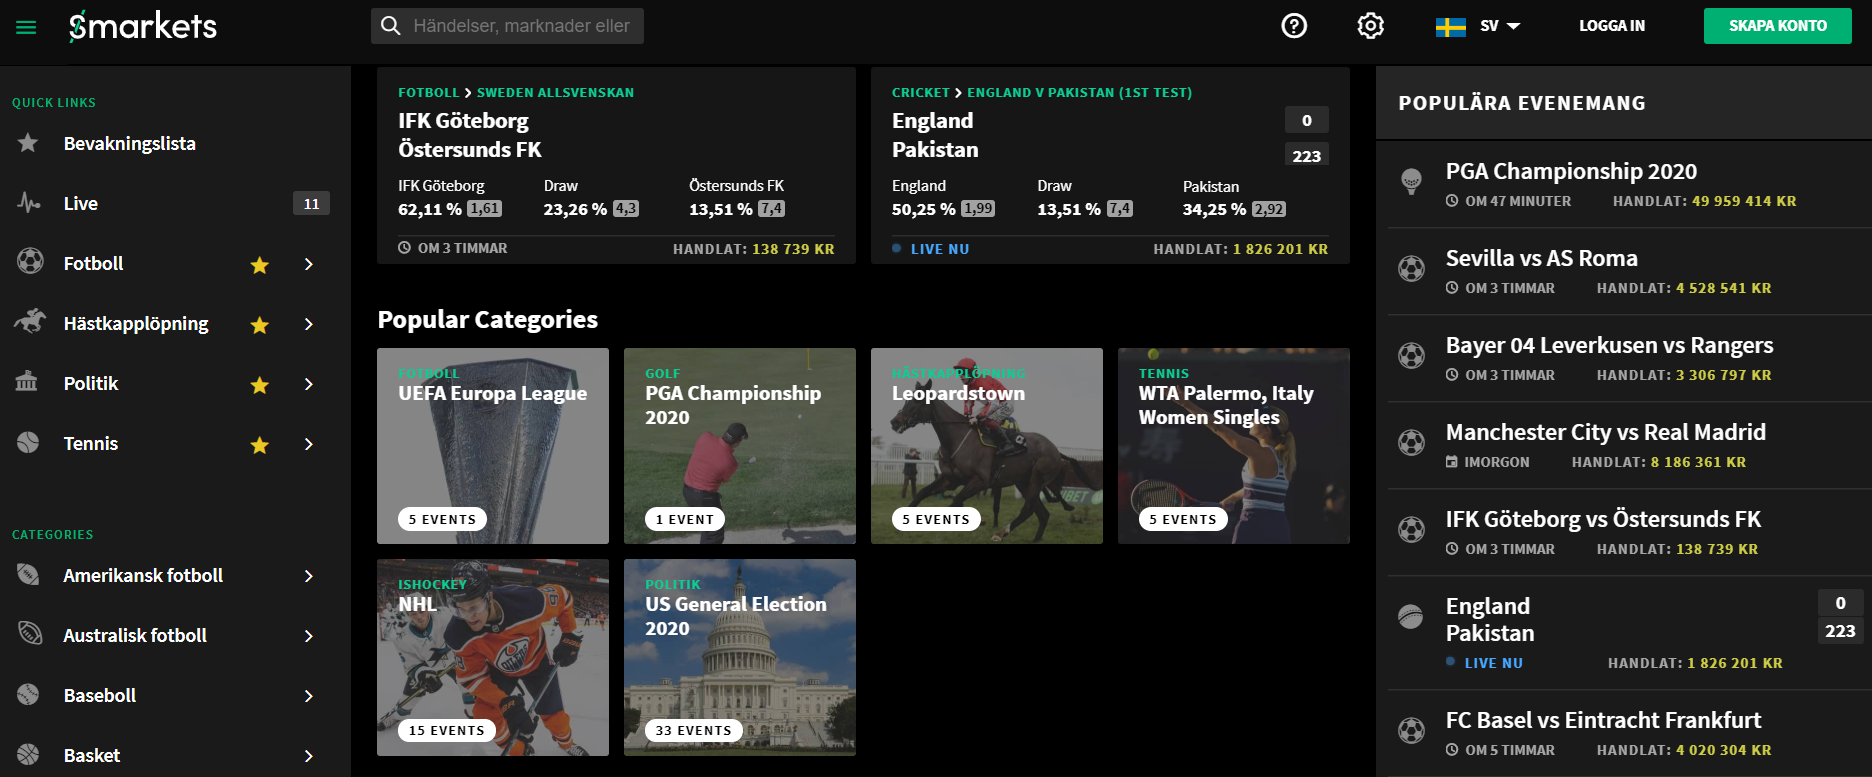1872x777 pixels.
Task: Click the cricket icon beside England Pakistan popular event
Action: [x=1411, y=616]
